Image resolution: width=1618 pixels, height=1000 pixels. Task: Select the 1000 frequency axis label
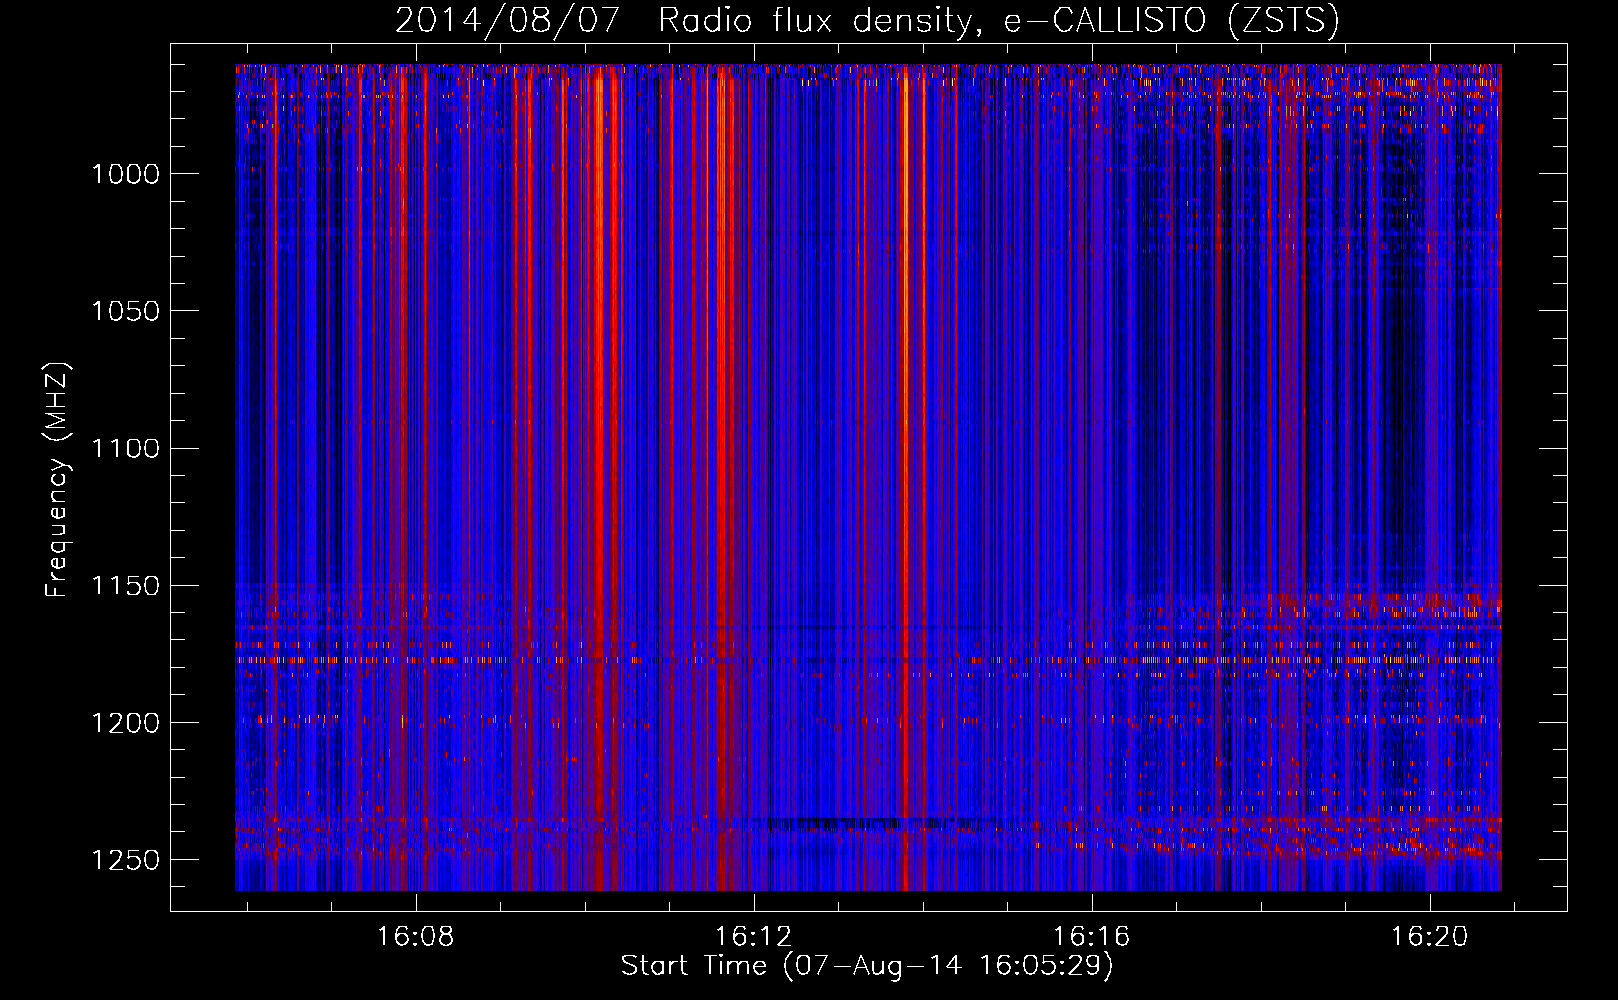[x=125, y=174]
